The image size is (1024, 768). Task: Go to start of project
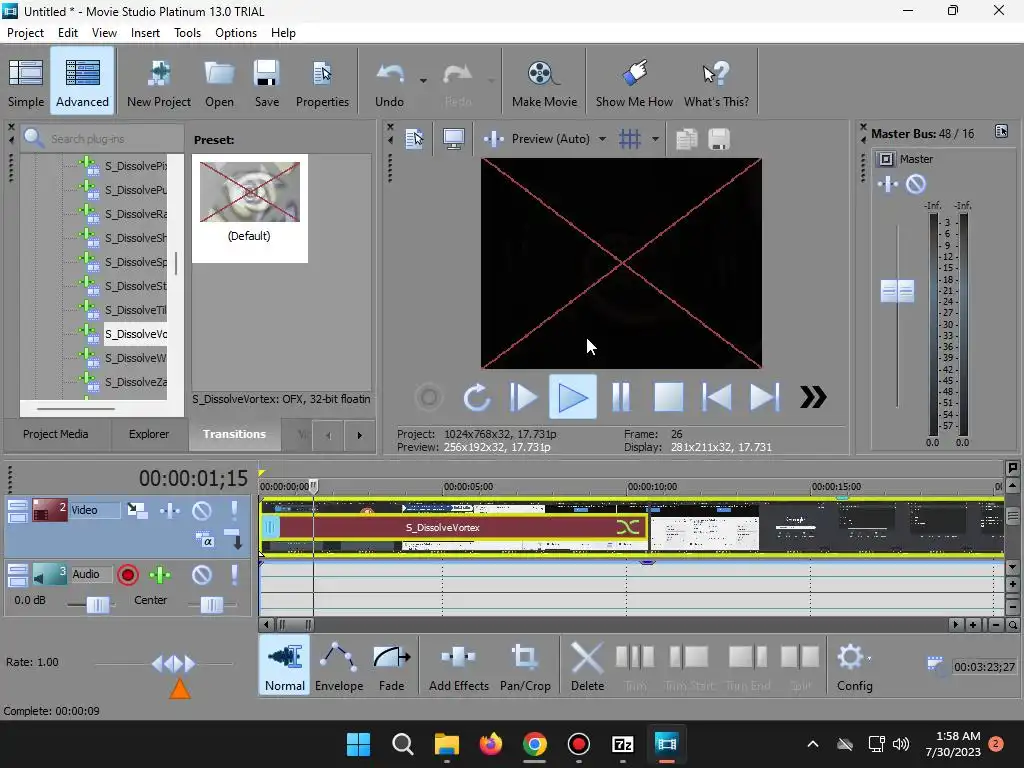716,397
